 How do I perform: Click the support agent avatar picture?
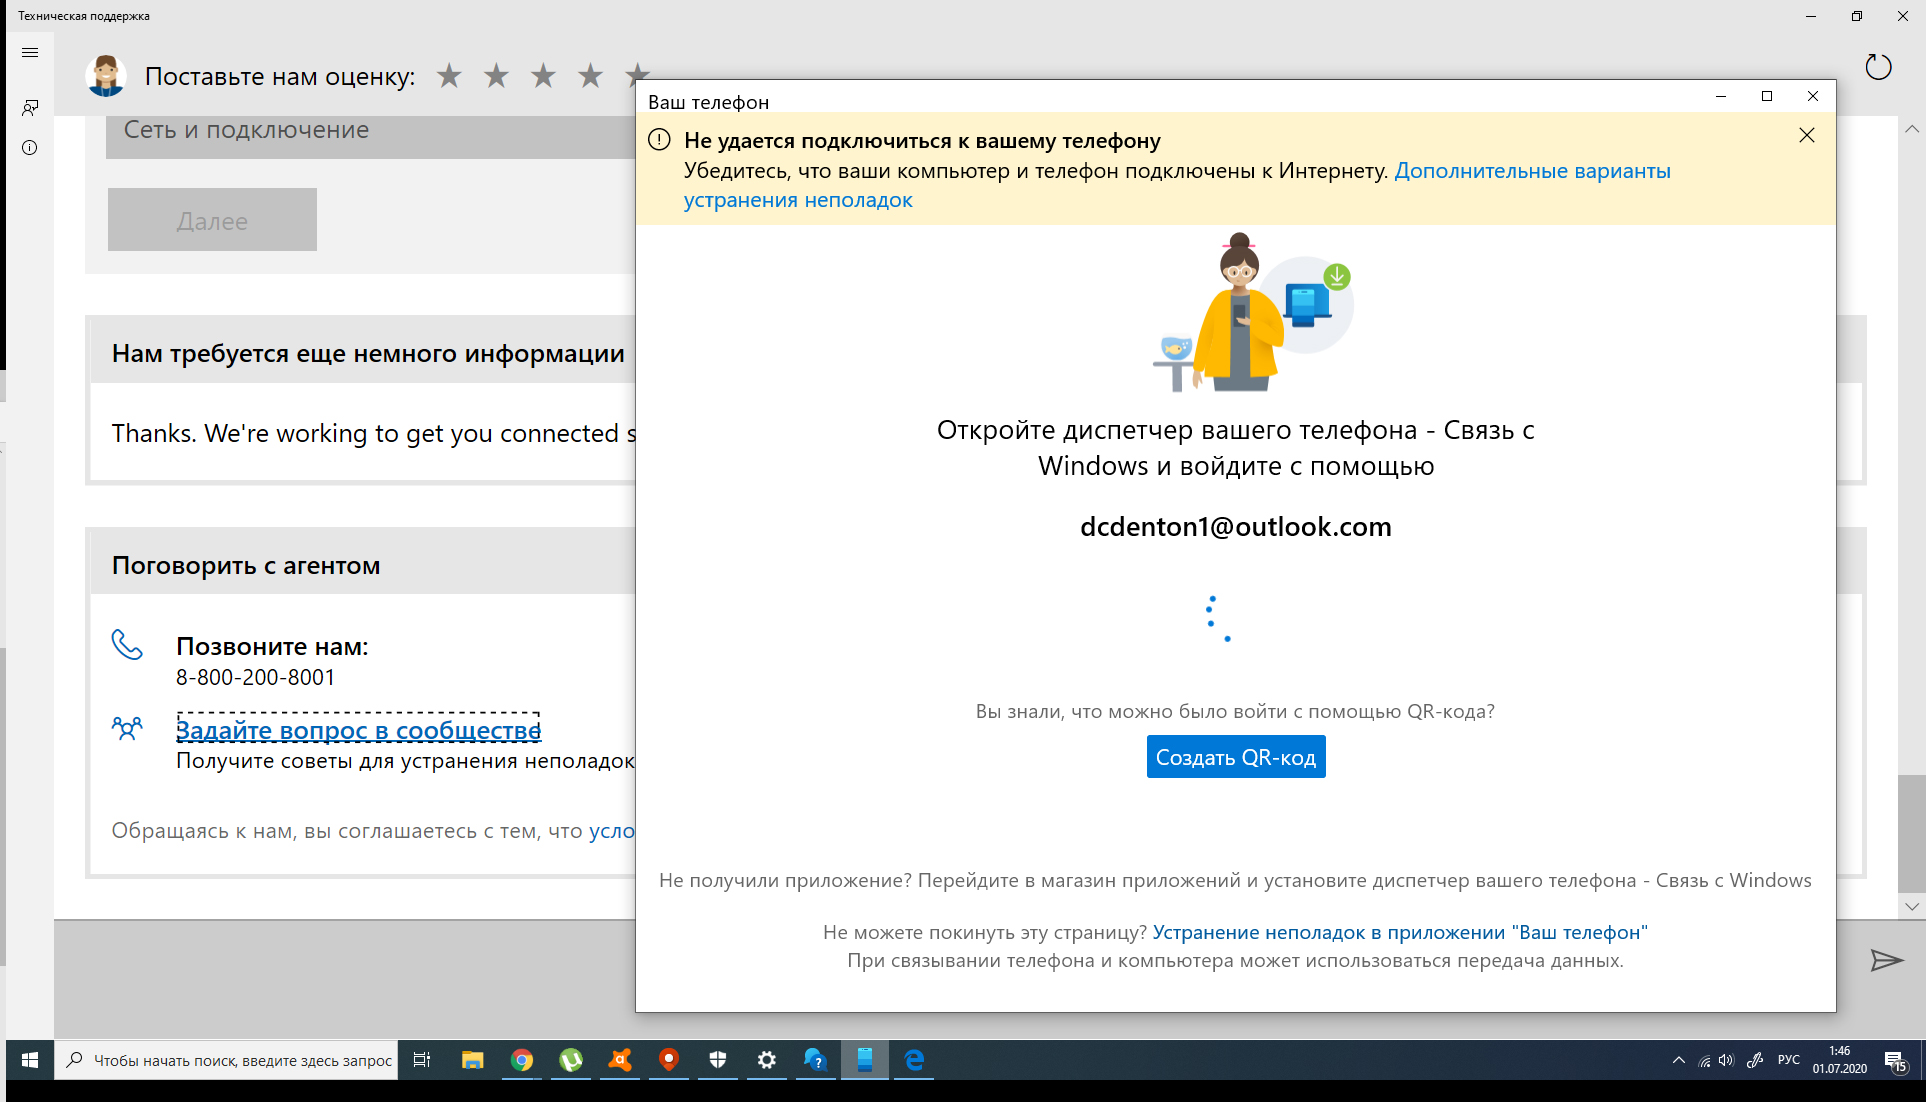coord(105,76)
